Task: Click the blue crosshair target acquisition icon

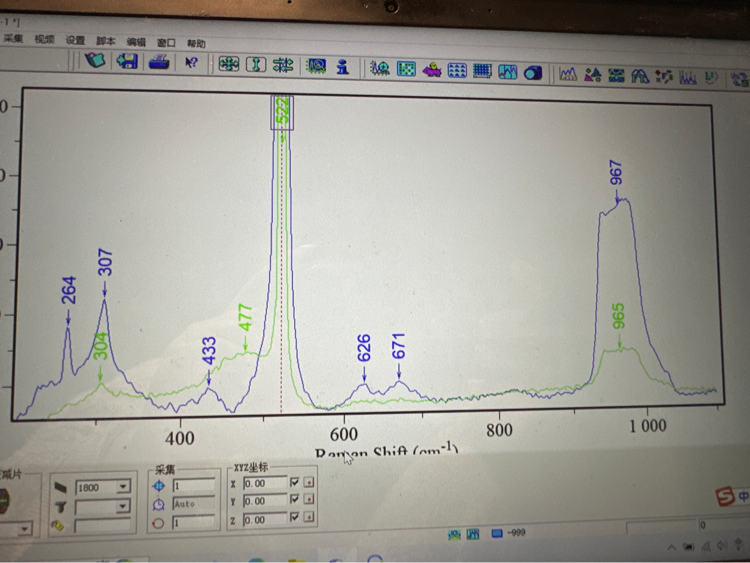Action: click(159, 486)
